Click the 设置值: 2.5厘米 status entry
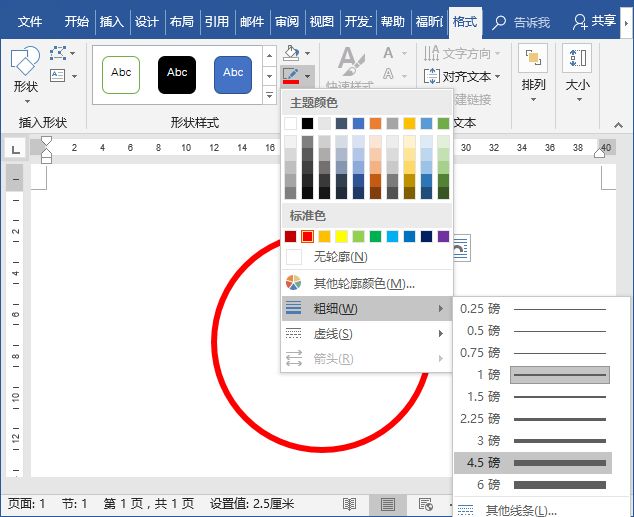Screen dimensions: 634x517 tap(251, 504)
